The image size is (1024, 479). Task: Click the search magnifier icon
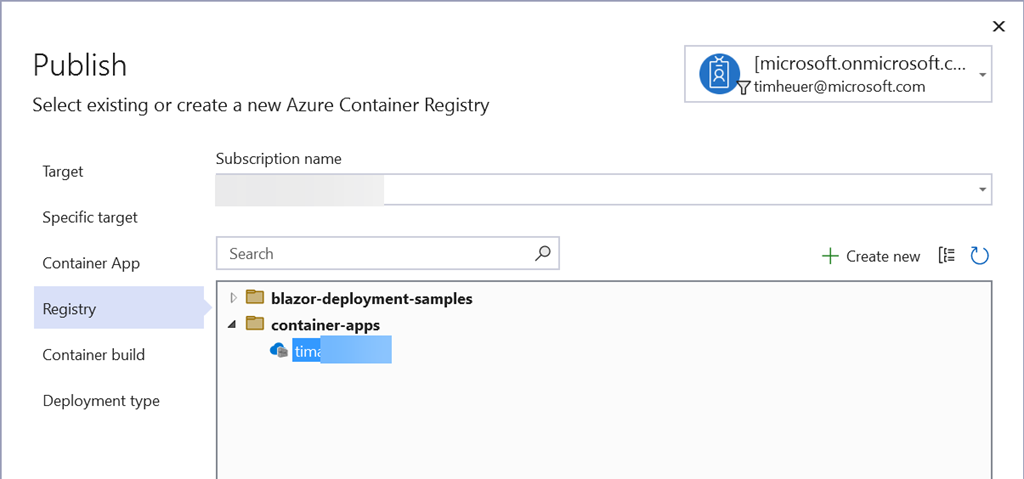click(543, 254)
